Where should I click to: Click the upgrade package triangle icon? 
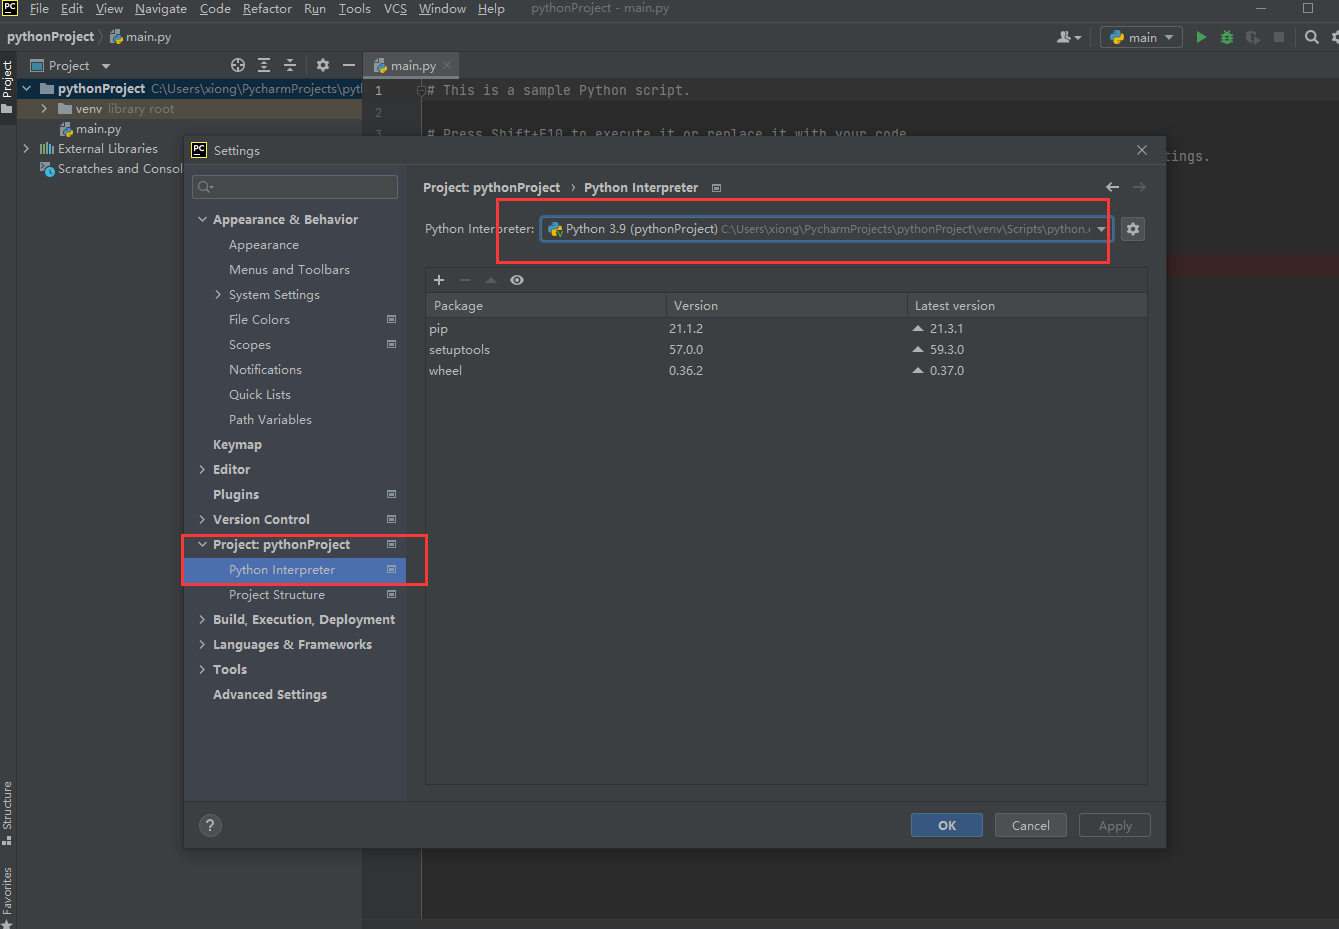pos(491,280)
